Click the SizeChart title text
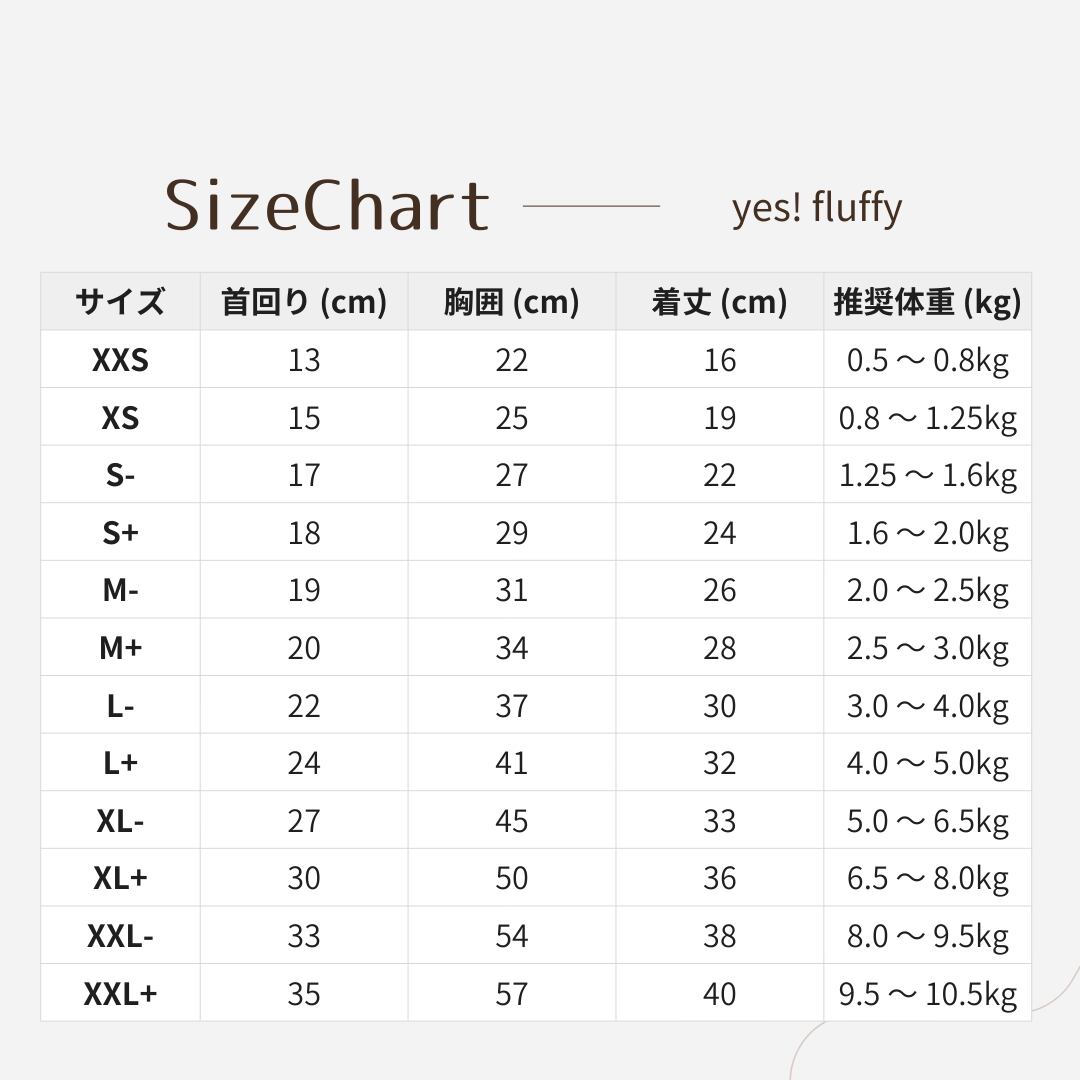 click(327, 206)
